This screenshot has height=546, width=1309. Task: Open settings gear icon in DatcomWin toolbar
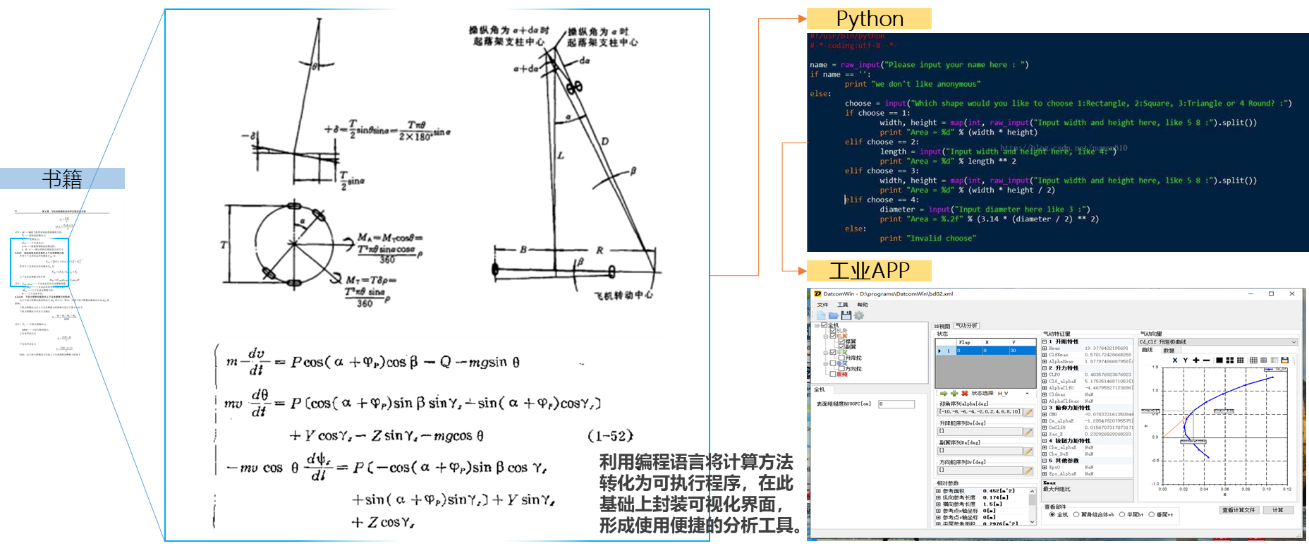point(858,315)
